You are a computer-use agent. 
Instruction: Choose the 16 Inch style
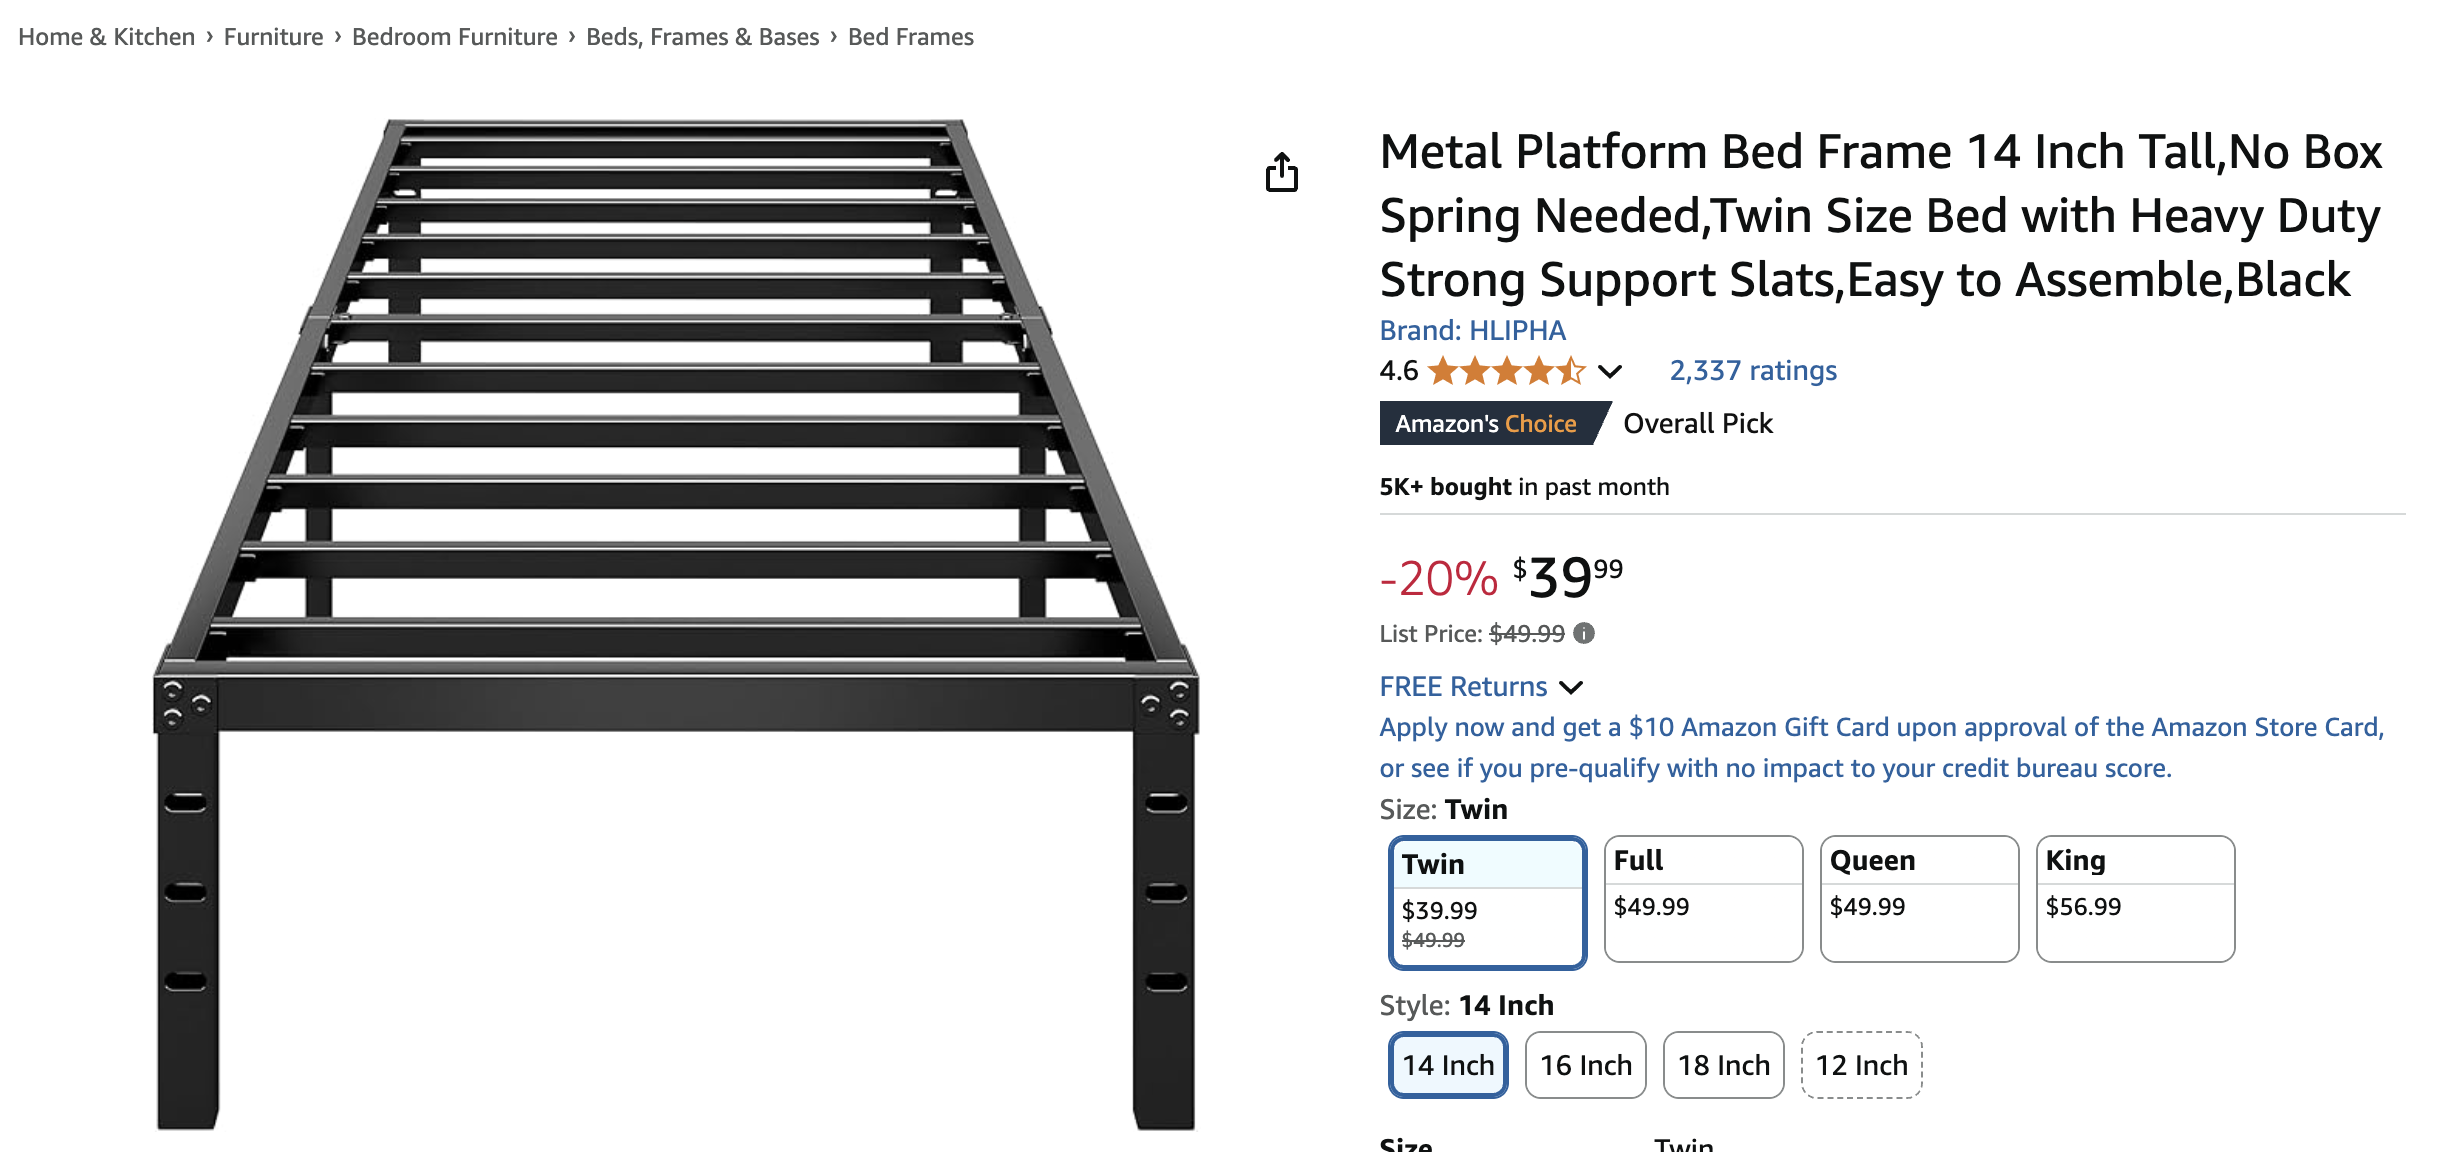click(x=1585, y=1065)
